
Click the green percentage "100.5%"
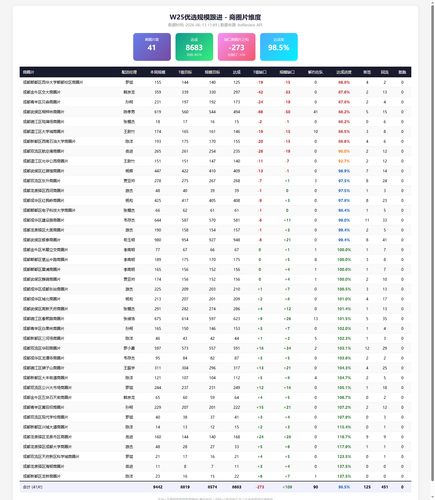(x=344, y=289)
